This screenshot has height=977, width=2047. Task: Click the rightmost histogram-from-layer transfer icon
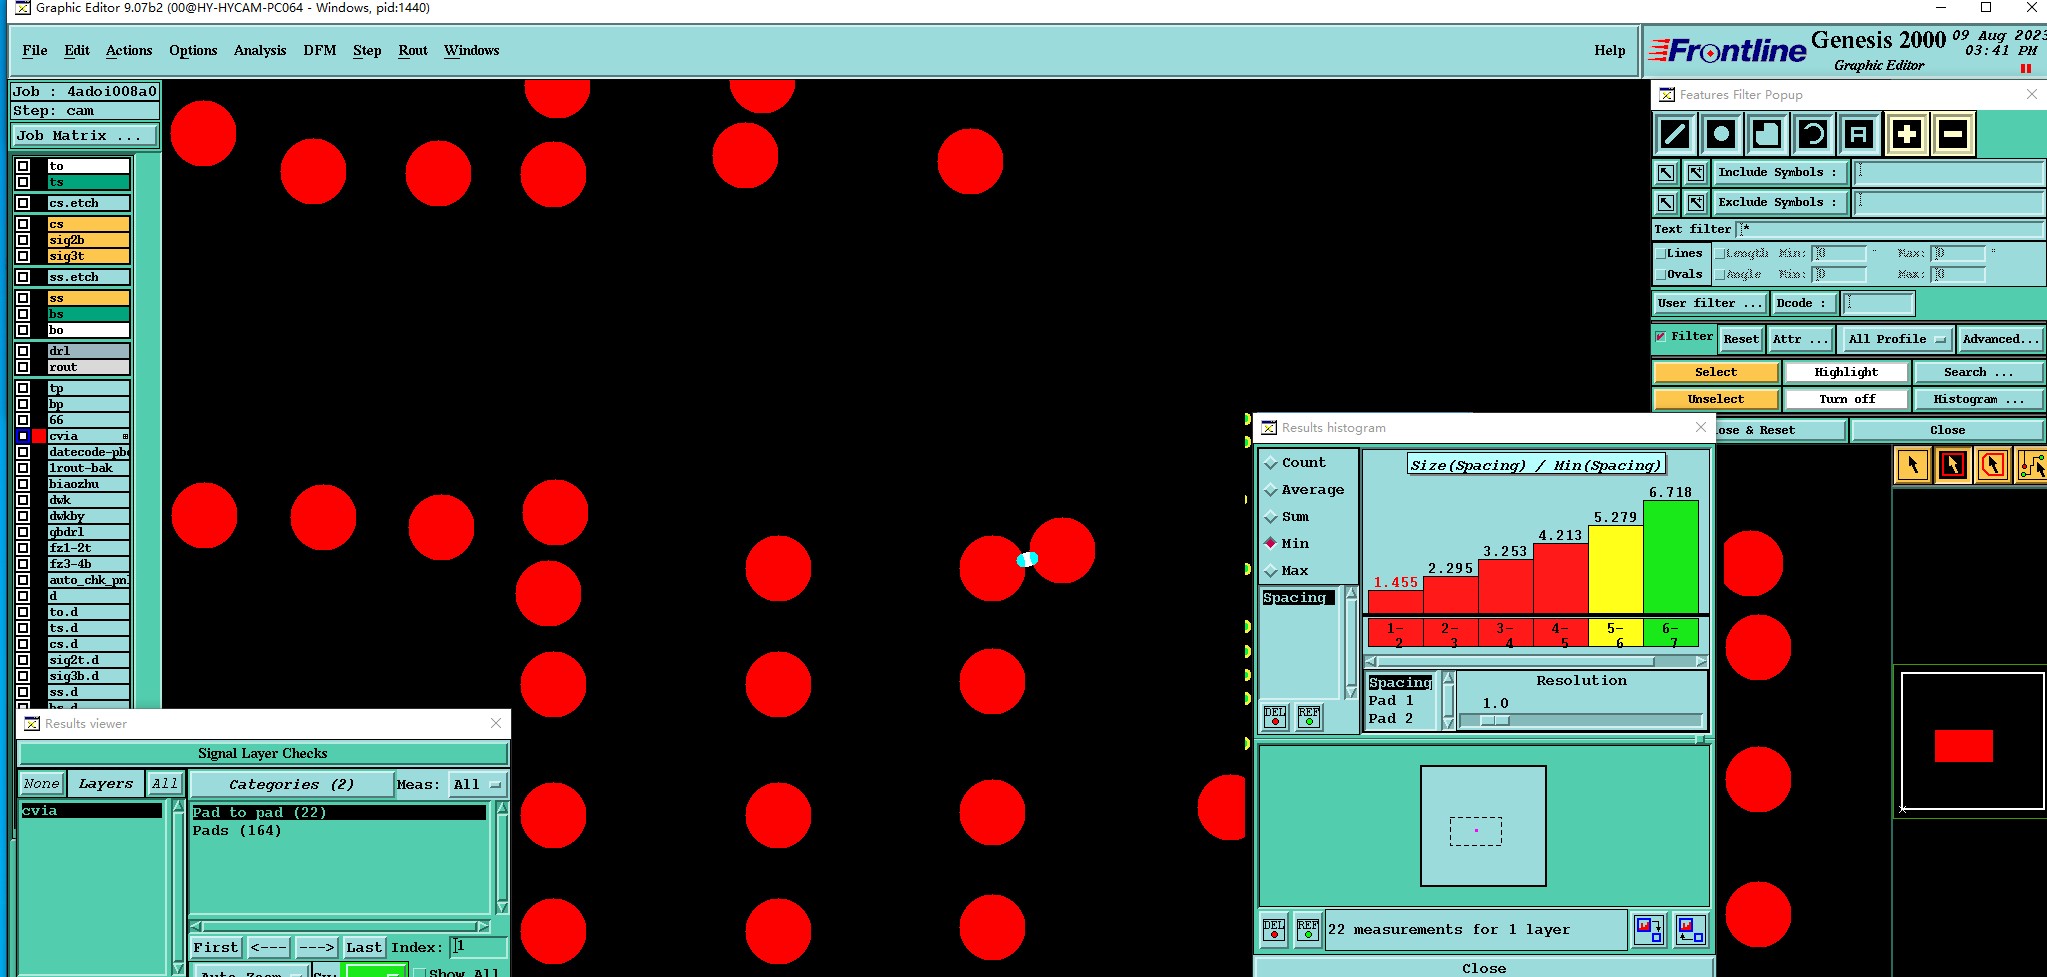point(1691,930)
